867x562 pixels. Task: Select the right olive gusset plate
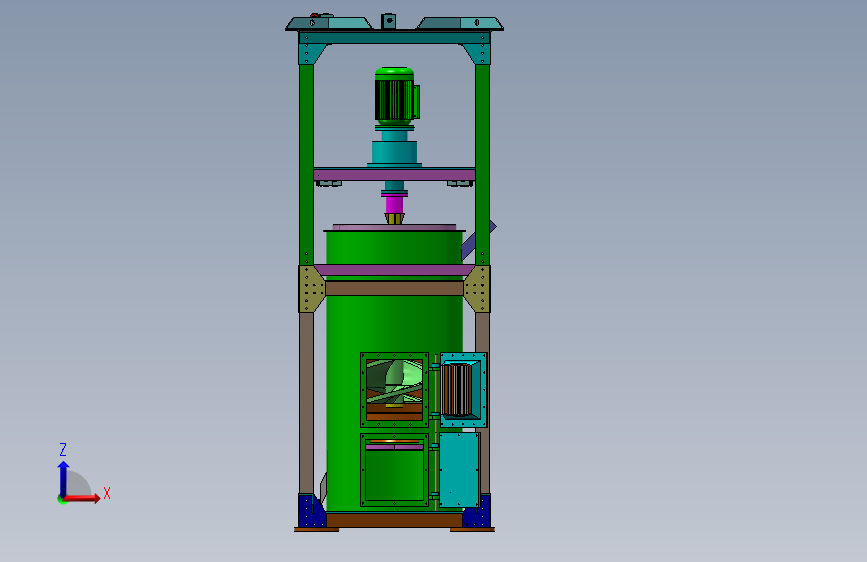pos(477,289)
